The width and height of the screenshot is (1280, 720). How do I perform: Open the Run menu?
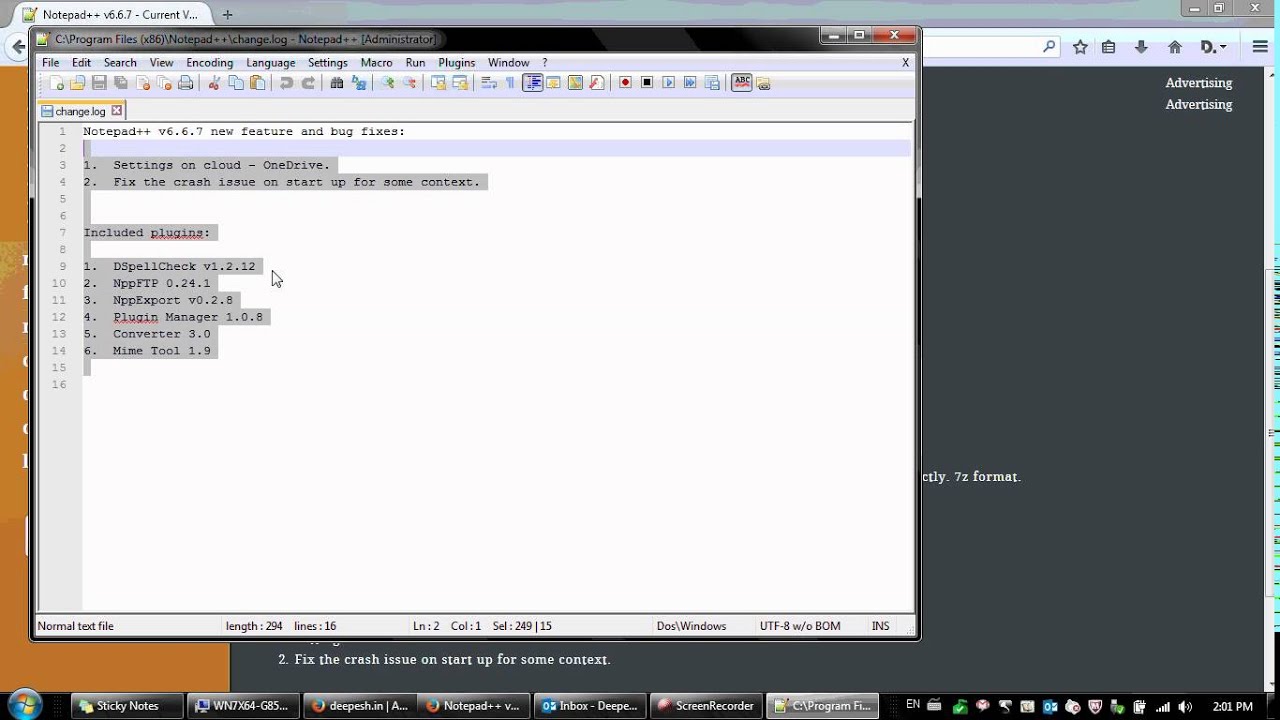415,62
